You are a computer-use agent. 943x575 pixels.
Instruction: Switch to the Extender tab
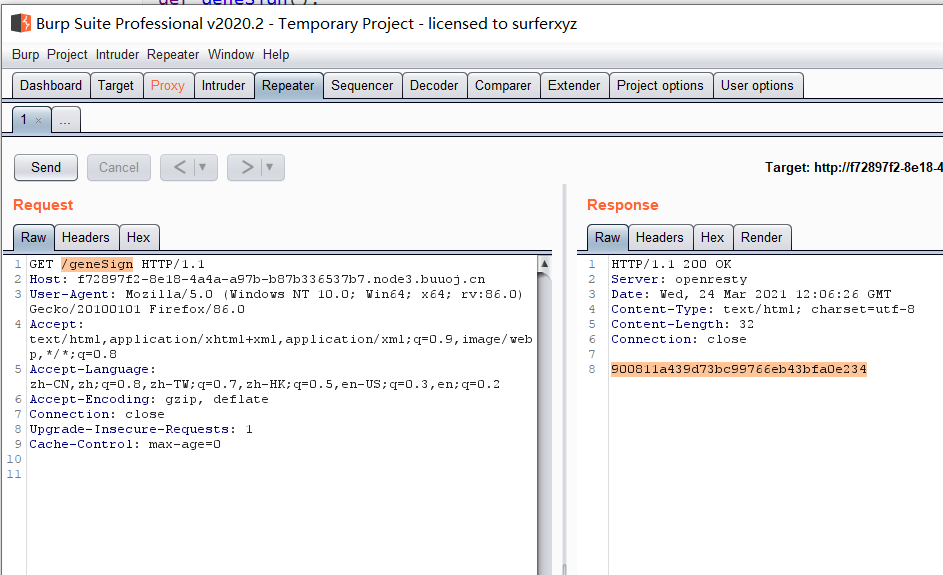tap(574, 85)
